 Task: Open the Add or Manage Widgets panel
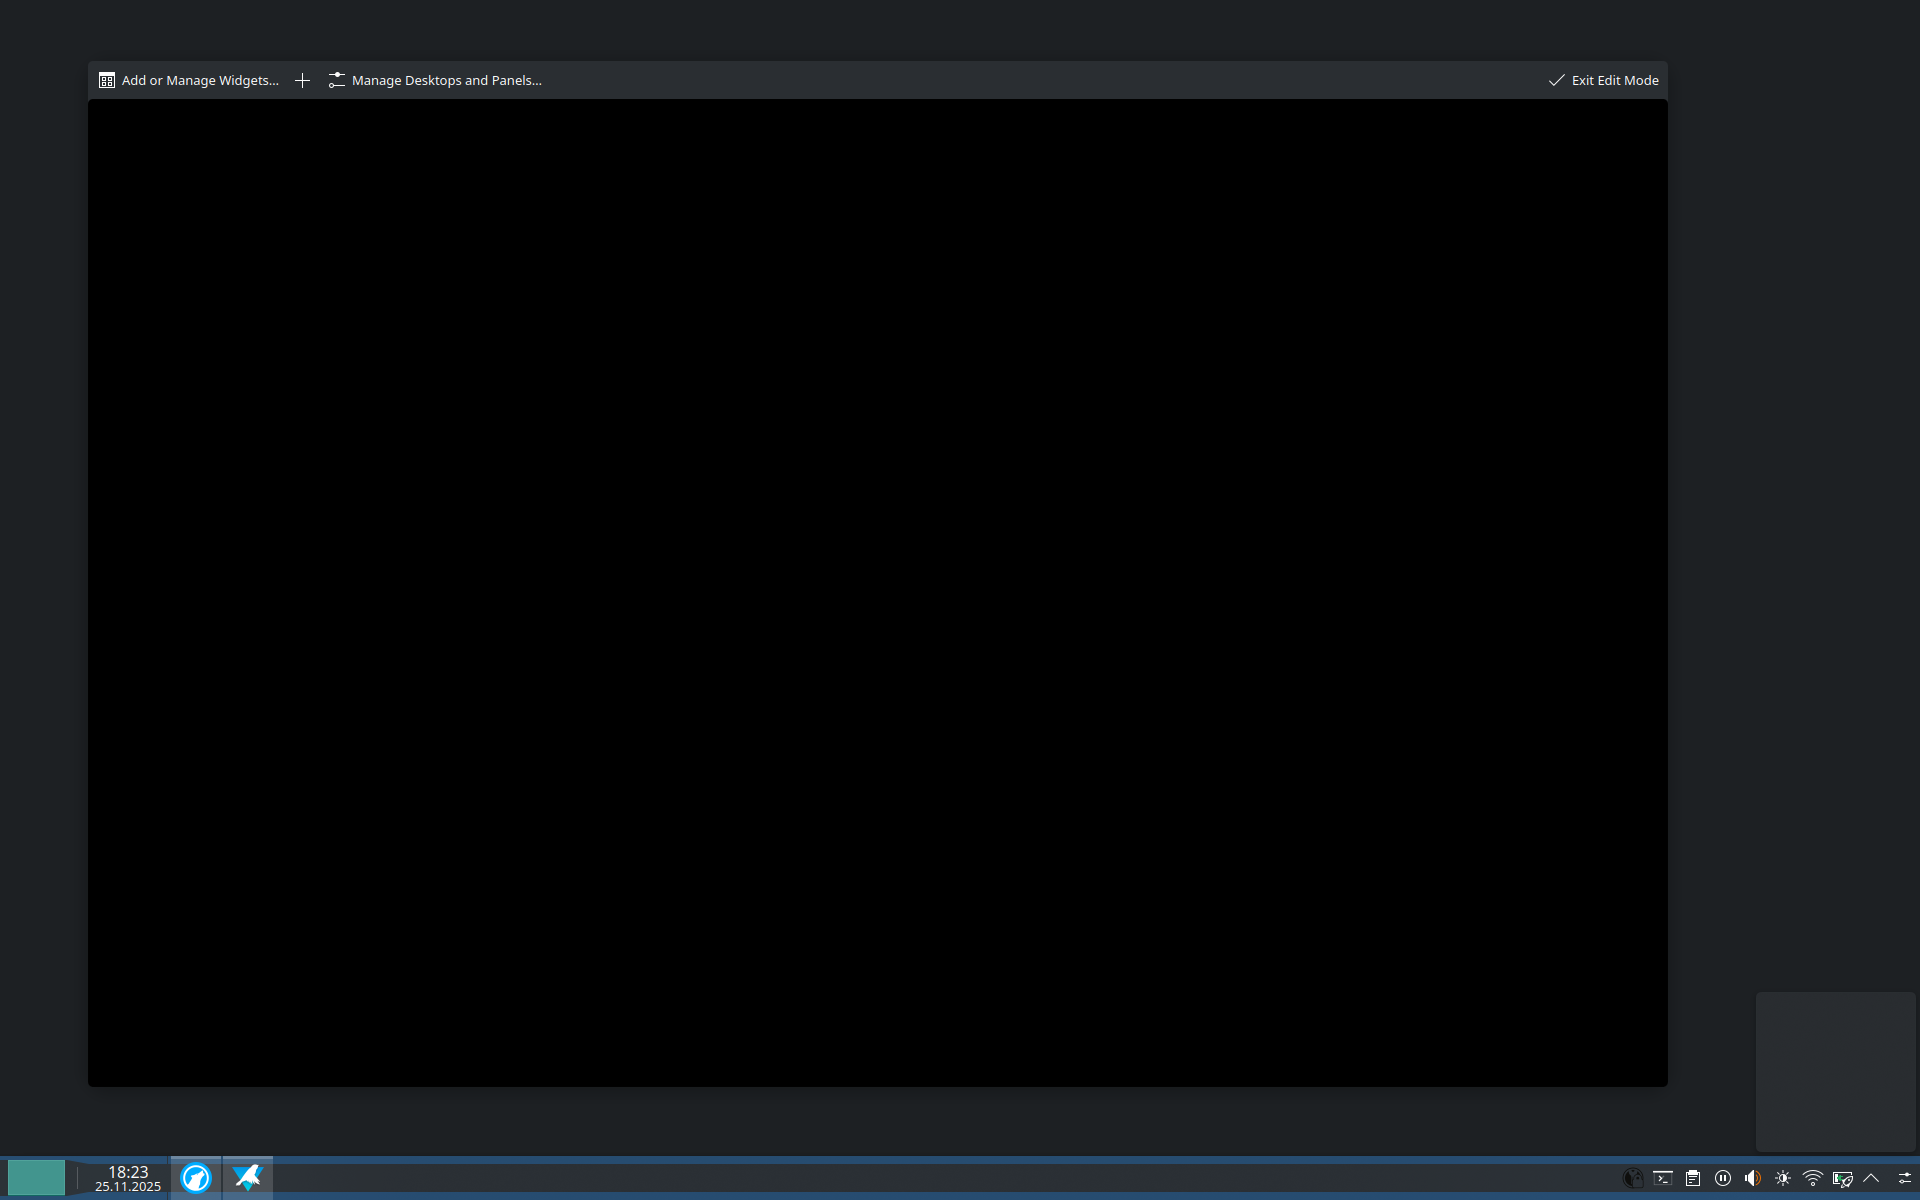[189, 80]
